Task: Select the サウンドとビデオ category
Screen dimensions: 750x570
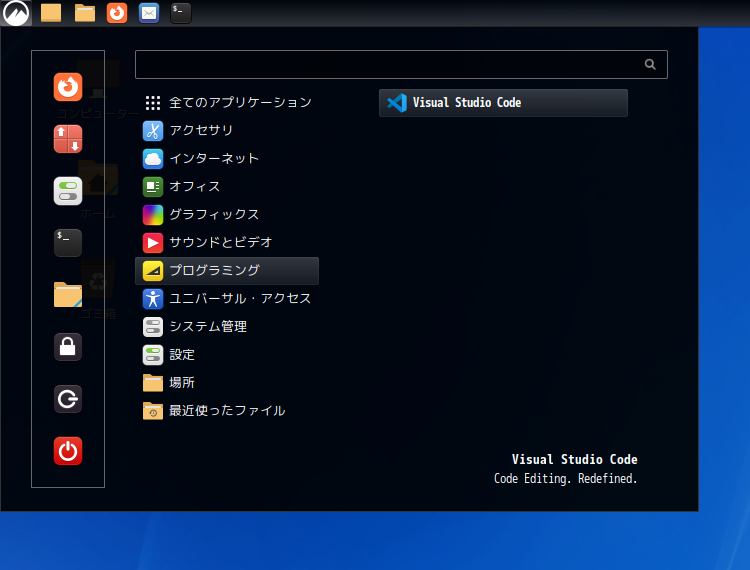Action: pyautogui.click(x=227, y=242)
